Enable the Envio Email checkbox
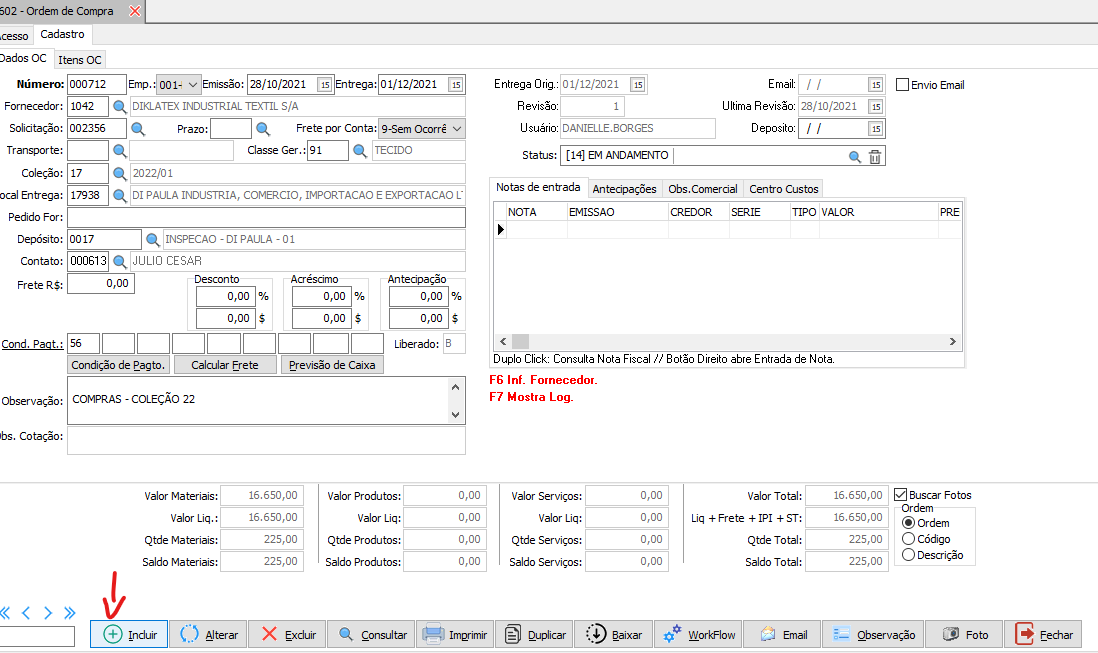 click(902, 85)
